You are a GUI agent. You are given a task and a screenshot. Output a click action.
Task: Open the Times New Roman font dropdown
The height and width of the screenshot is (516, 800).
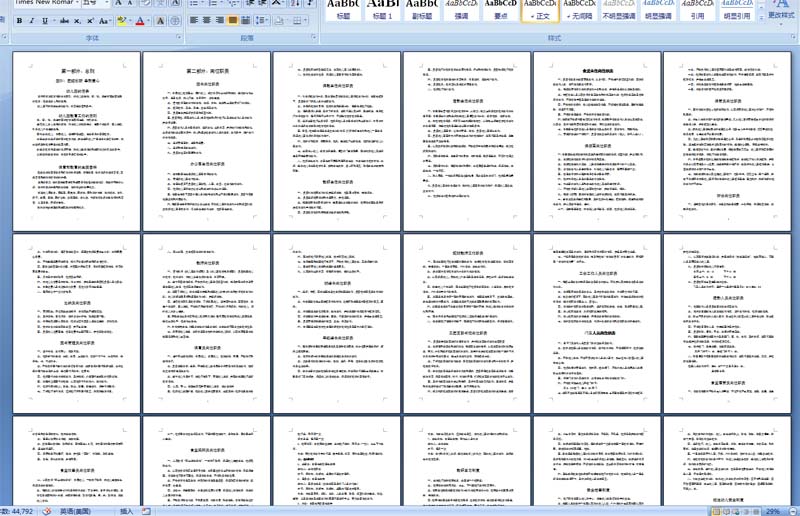click(x=78, y=3)
